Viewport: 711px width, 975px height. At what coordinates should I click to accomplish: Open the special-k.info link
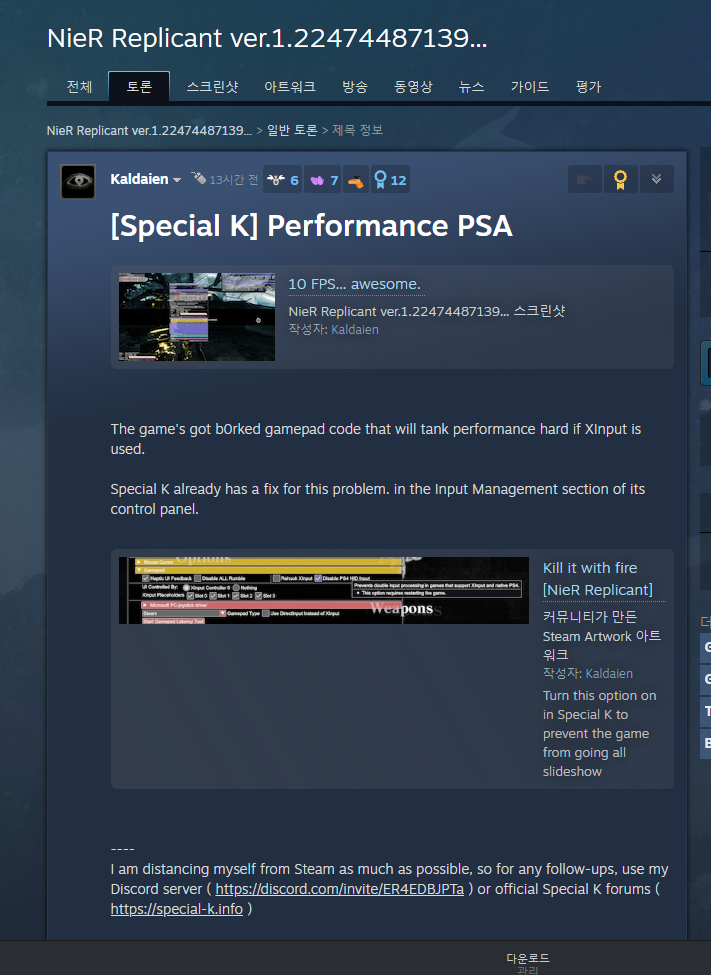click(177, 909)
